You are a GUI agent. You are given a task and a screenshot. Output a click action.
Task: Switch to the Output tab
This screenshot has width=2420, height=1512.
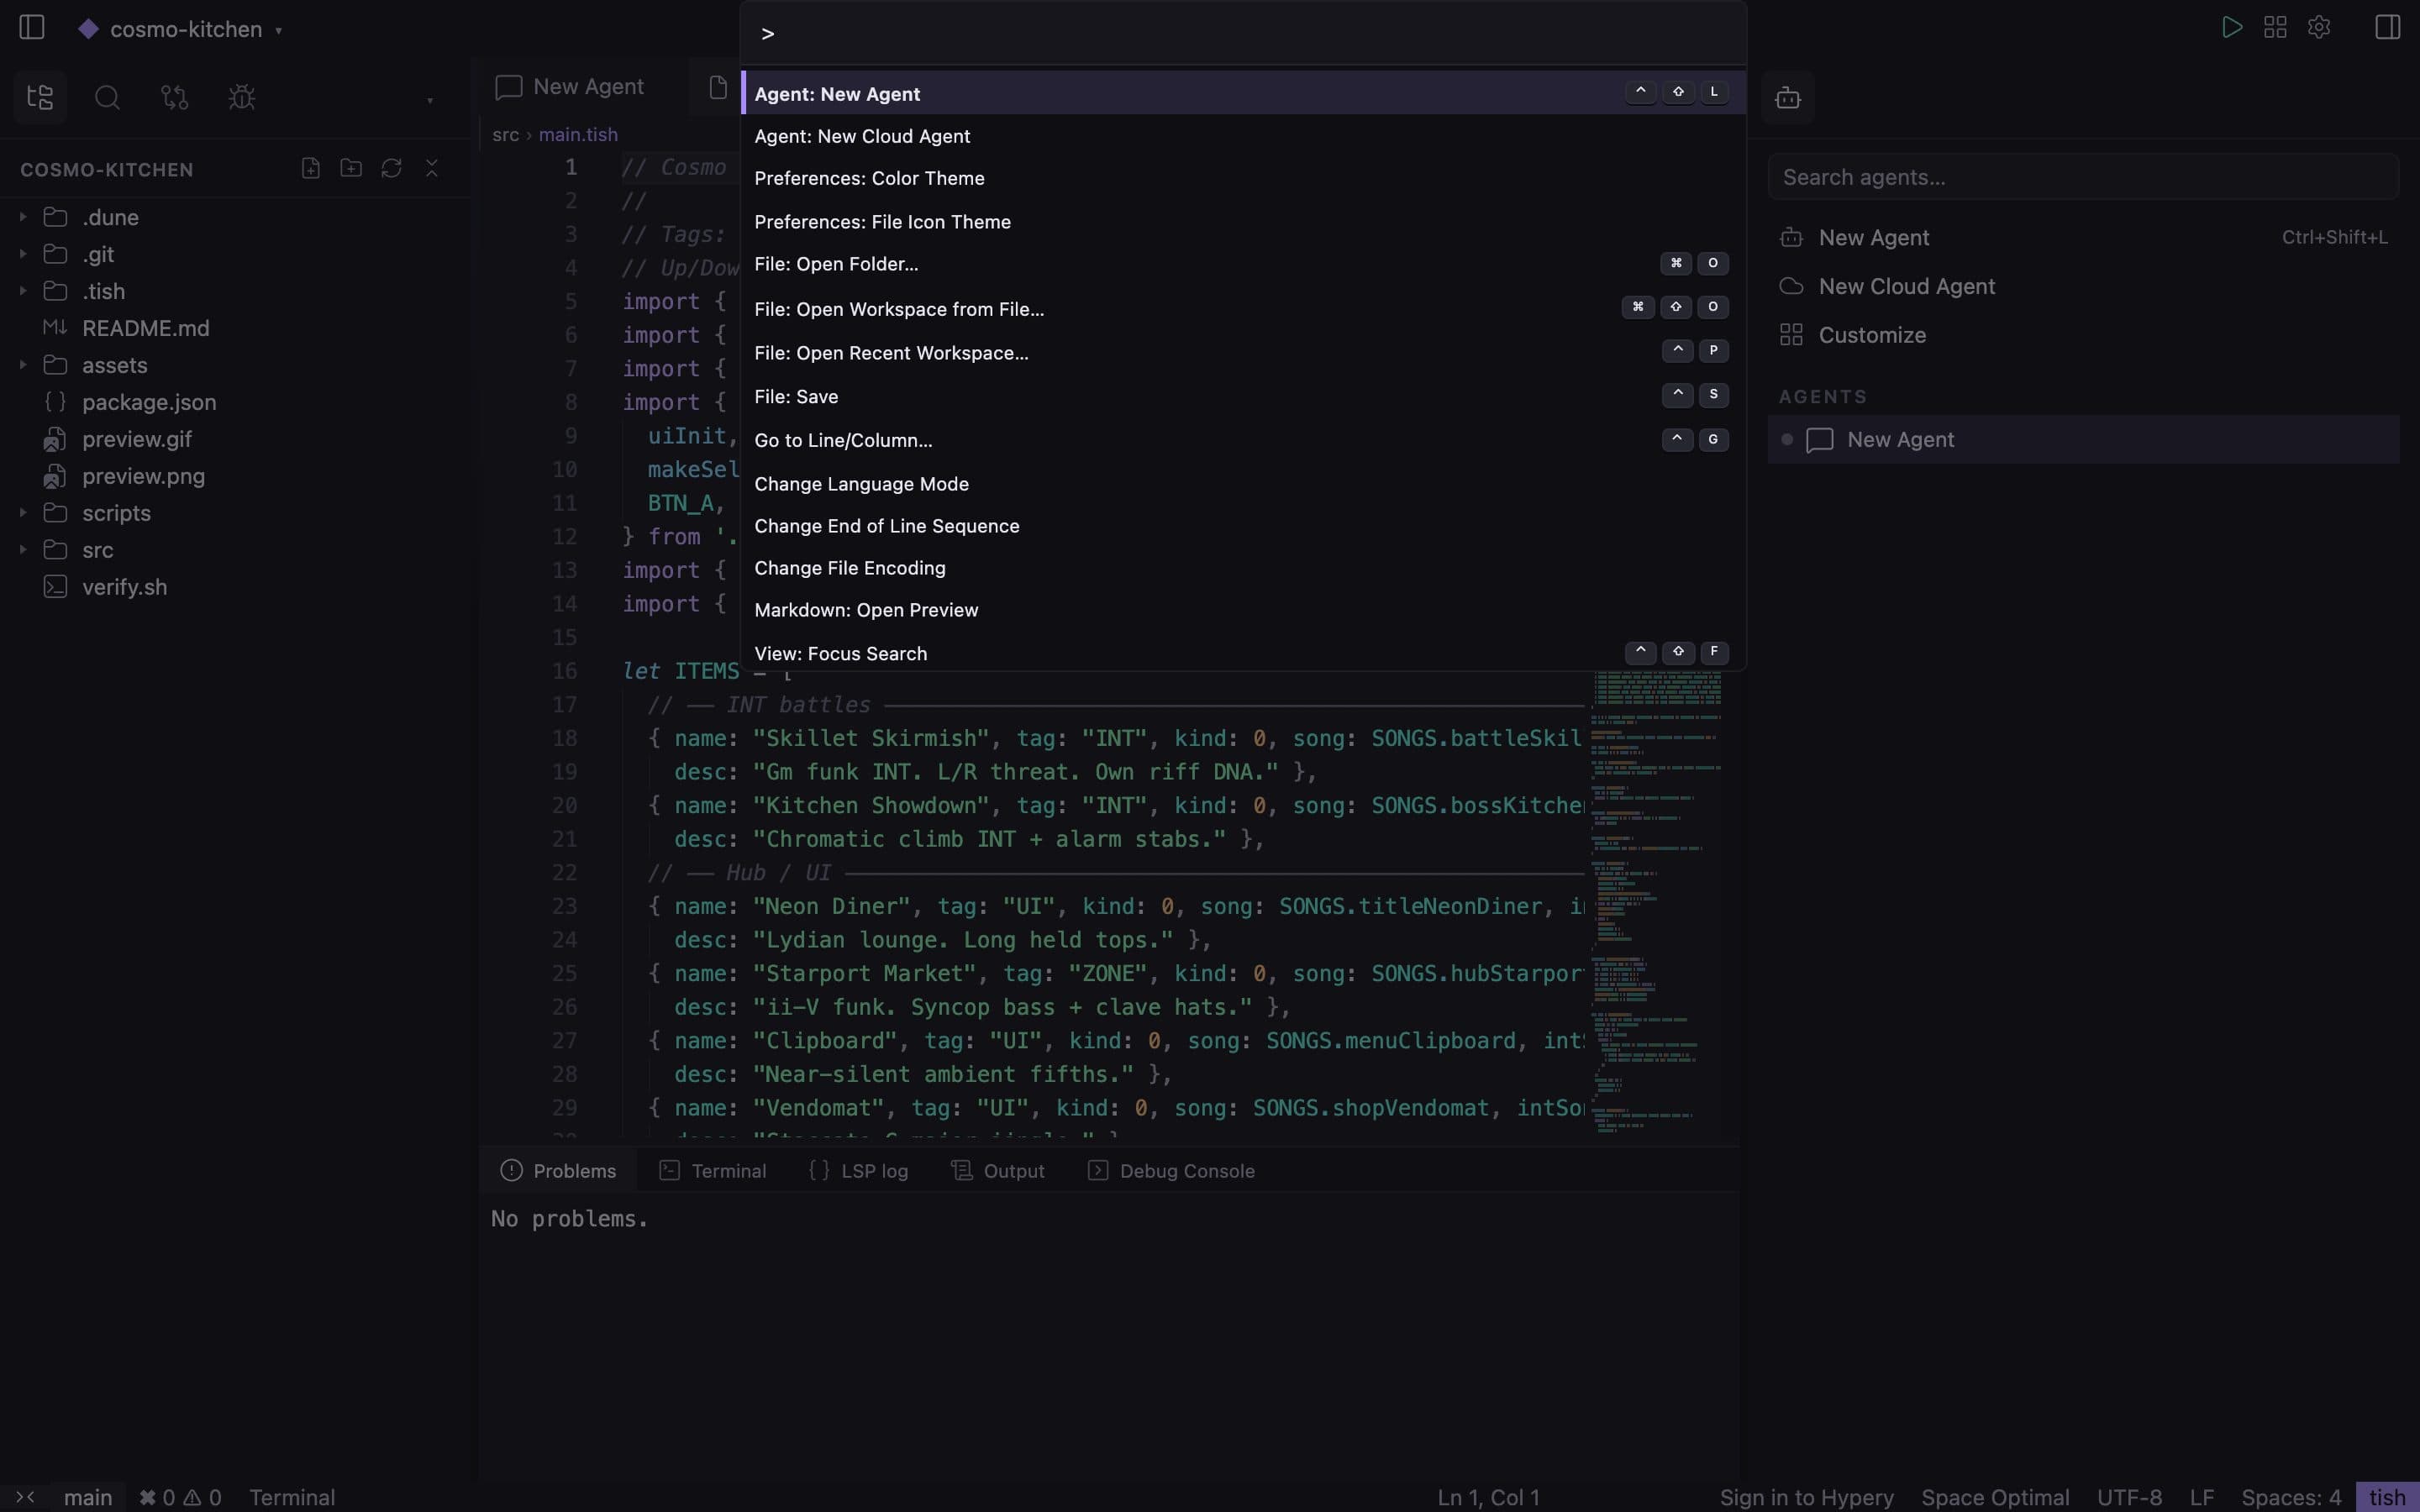(x=998, y=1170)
